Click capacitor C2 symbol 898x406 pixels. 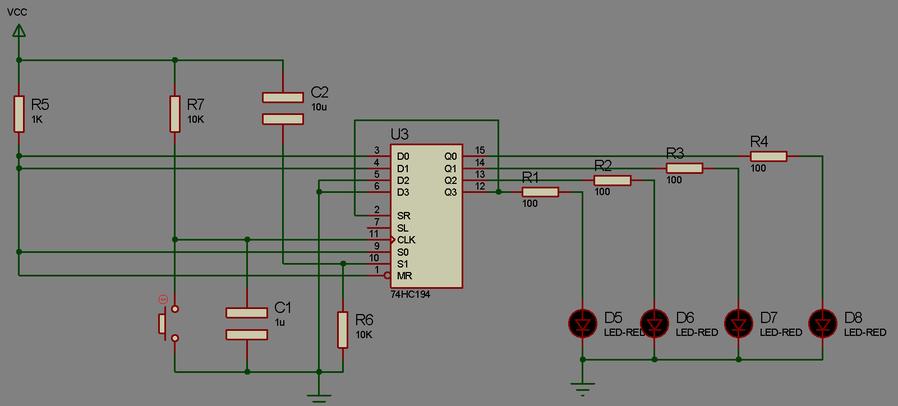283,108
